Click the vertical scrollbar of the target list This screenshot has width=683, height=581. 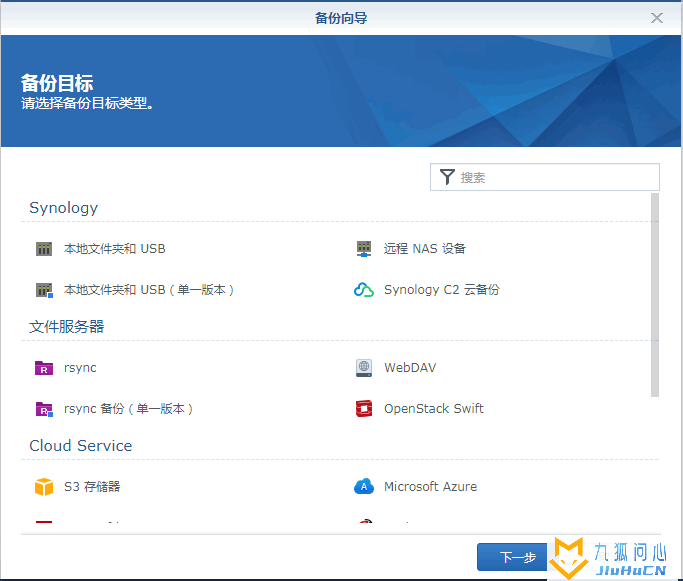(x=655, y=295)
